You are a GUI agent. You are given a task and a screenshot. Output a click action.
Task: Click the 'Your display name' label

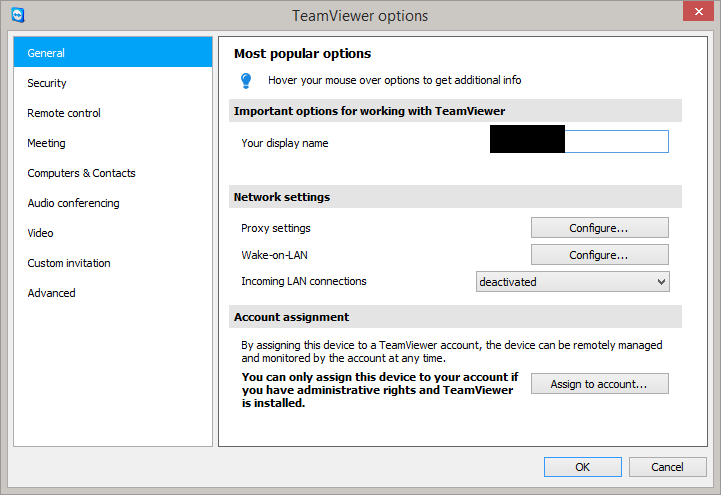pos(285,143)
